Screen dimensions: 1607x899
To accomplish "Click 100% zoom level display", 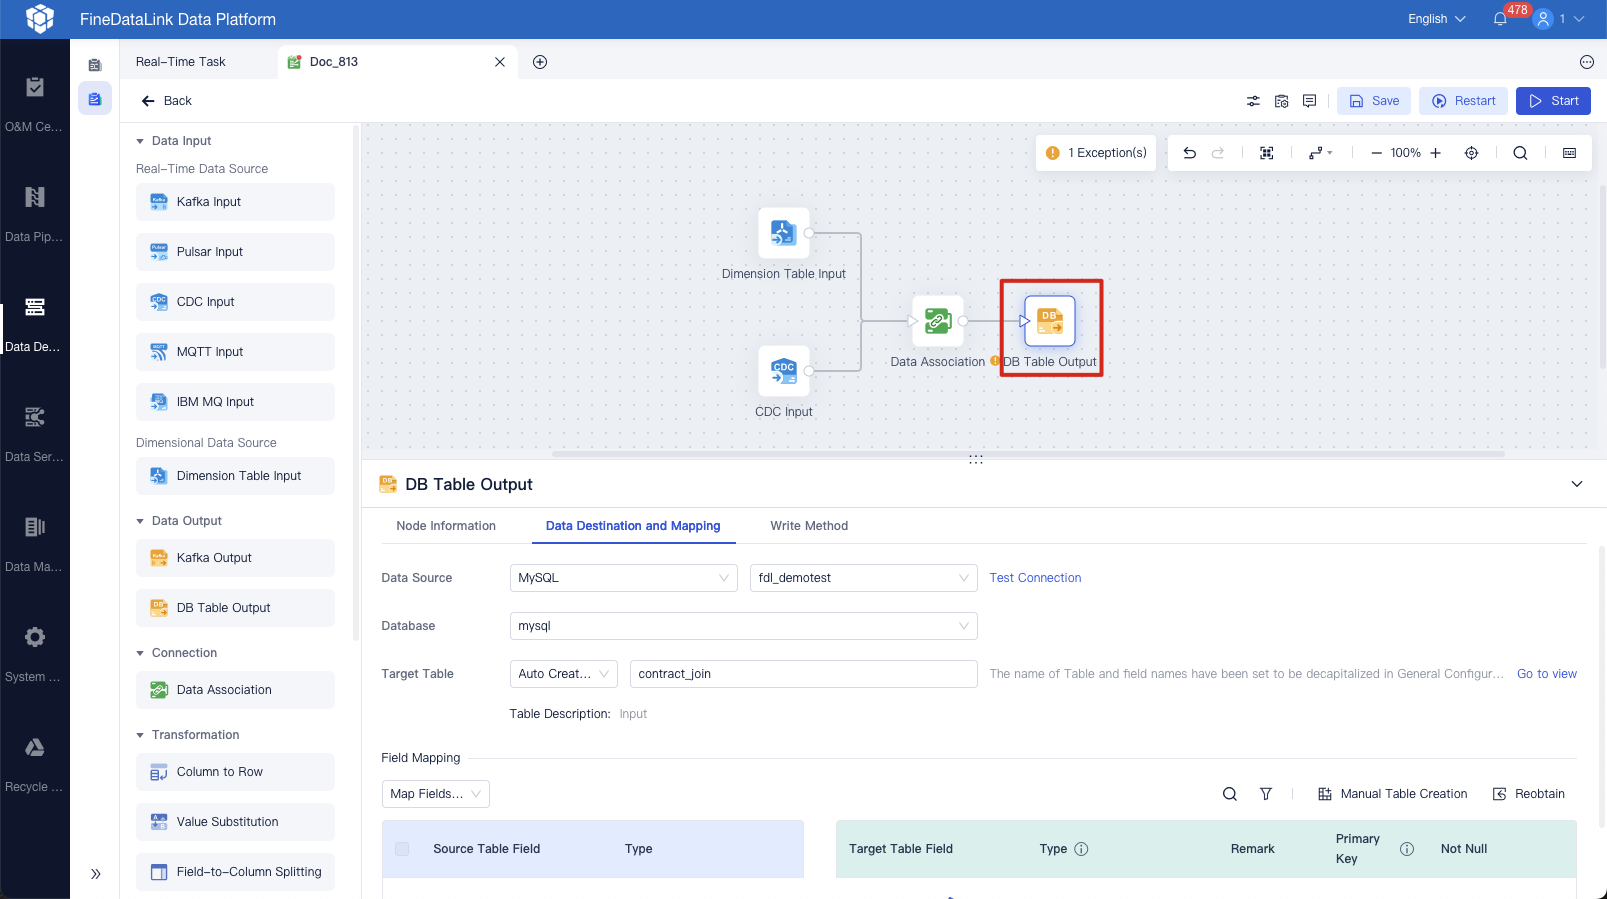I will coord(1405,153).
